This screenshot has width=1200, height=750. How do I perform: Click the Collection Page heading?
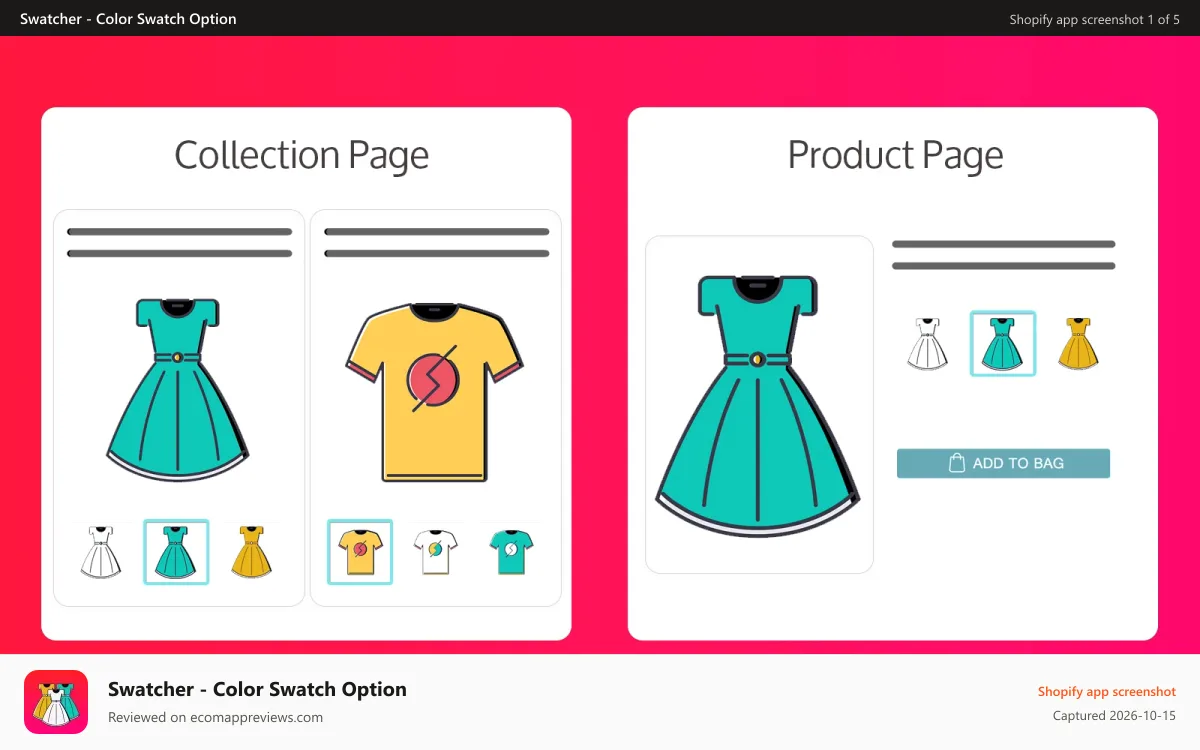click(301, 156)
